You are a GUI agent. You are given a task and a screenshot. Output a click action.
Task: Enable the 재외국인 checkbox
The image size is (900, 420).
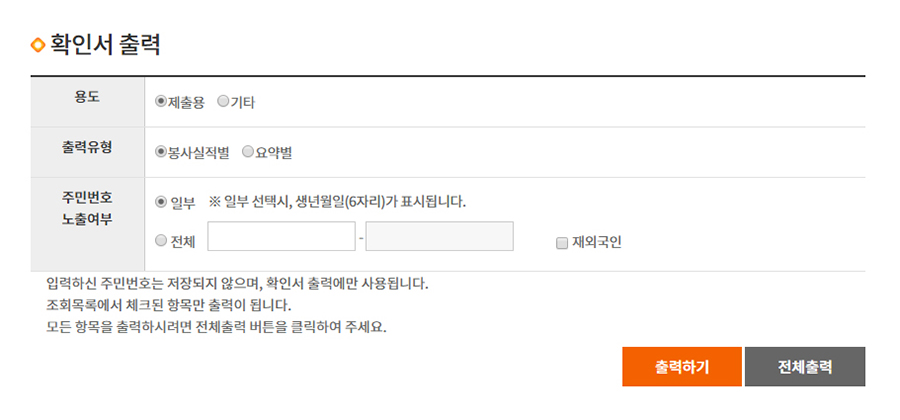coord(561,243)
